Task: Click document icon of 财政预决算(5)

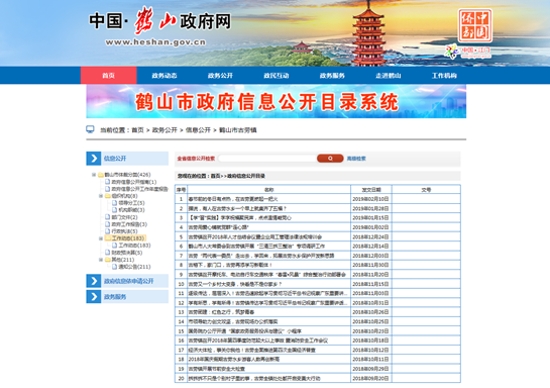Action: pyautogui.click(x=108, y=252)
